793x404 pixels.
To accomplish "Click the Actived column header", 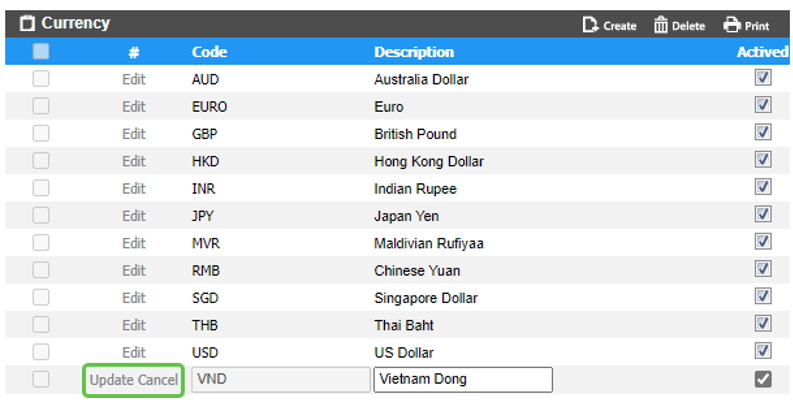I will pos(762,52).
